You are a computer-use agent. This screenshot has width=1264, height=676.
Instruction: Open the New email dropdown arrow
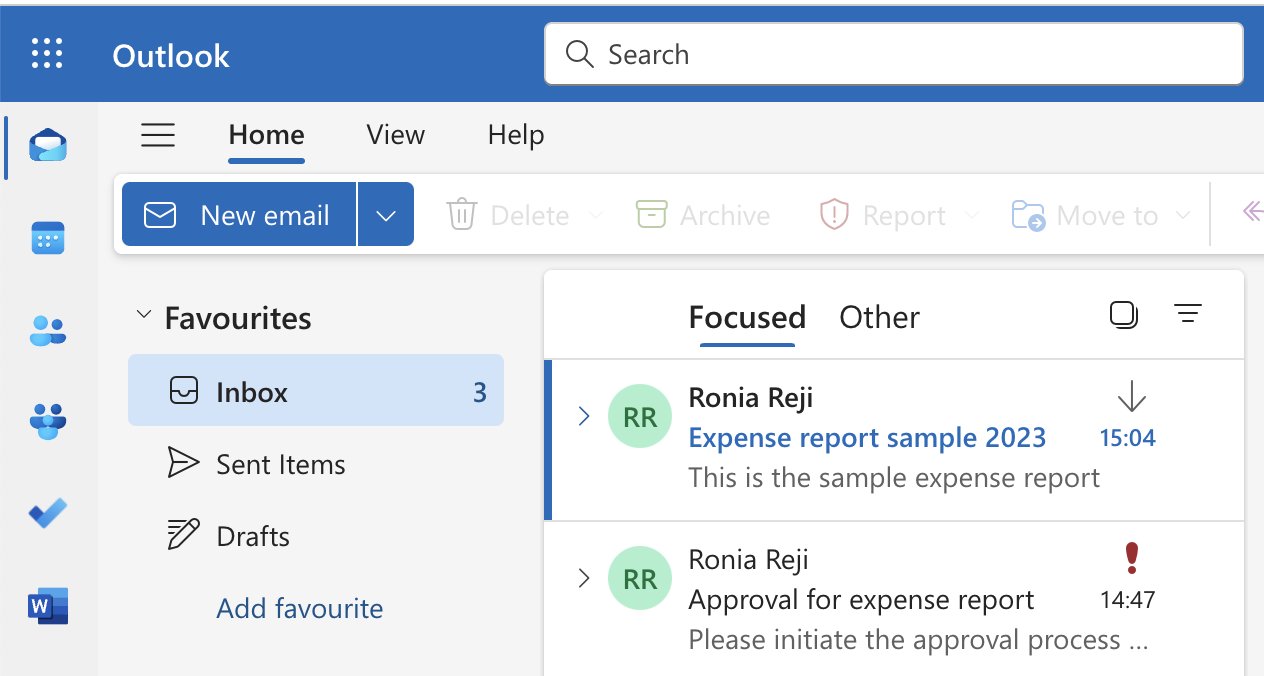[386, 213]
